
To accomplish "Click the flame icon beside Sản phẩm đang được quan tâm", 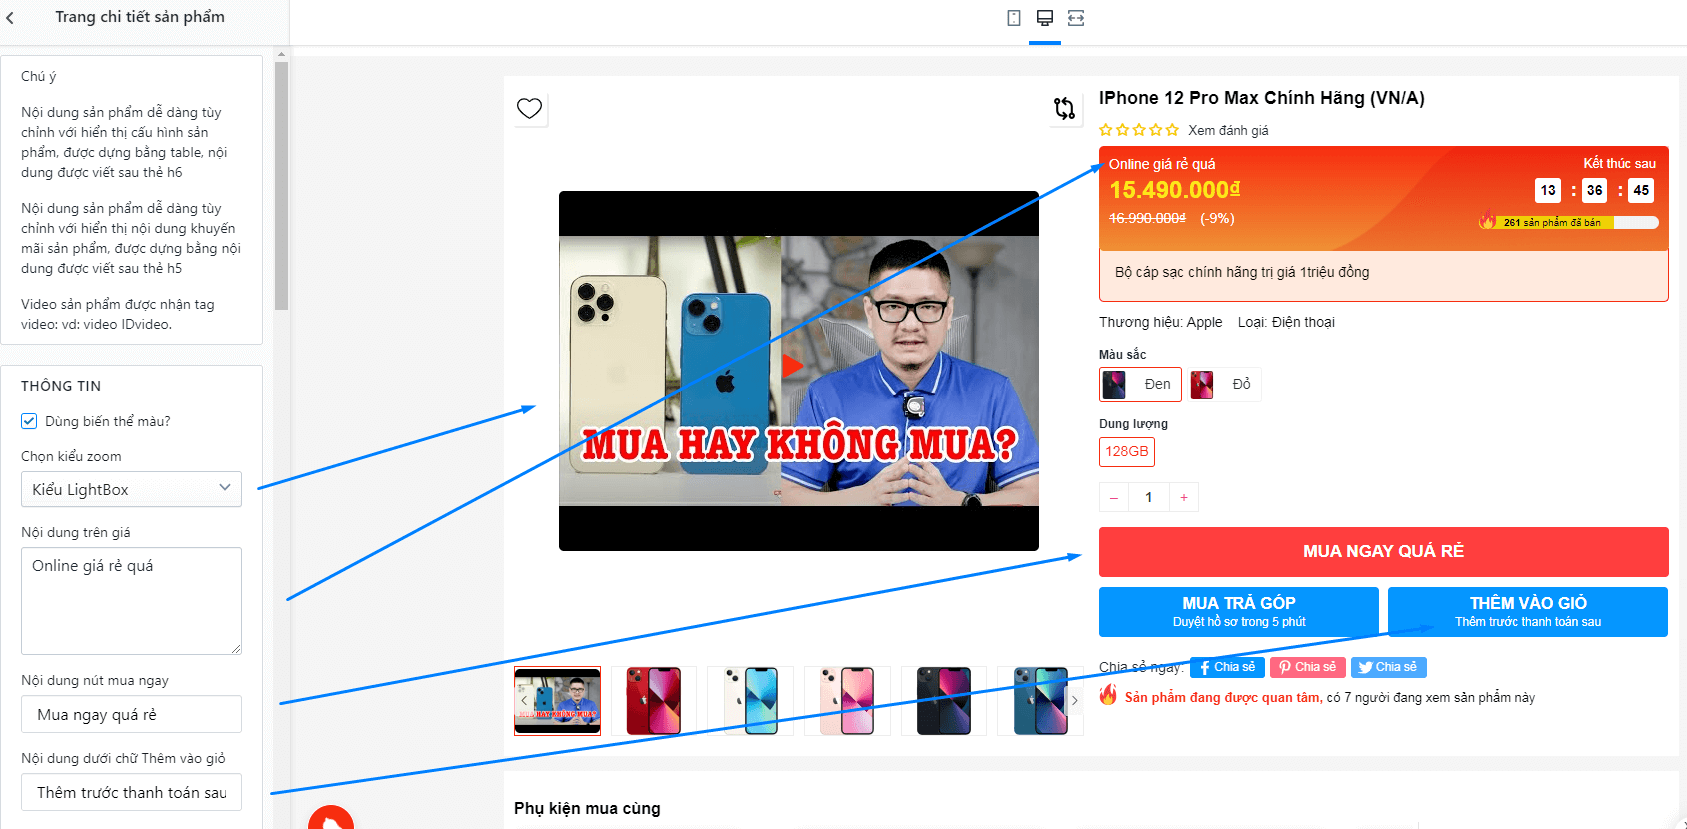I will pos(1108,695).
